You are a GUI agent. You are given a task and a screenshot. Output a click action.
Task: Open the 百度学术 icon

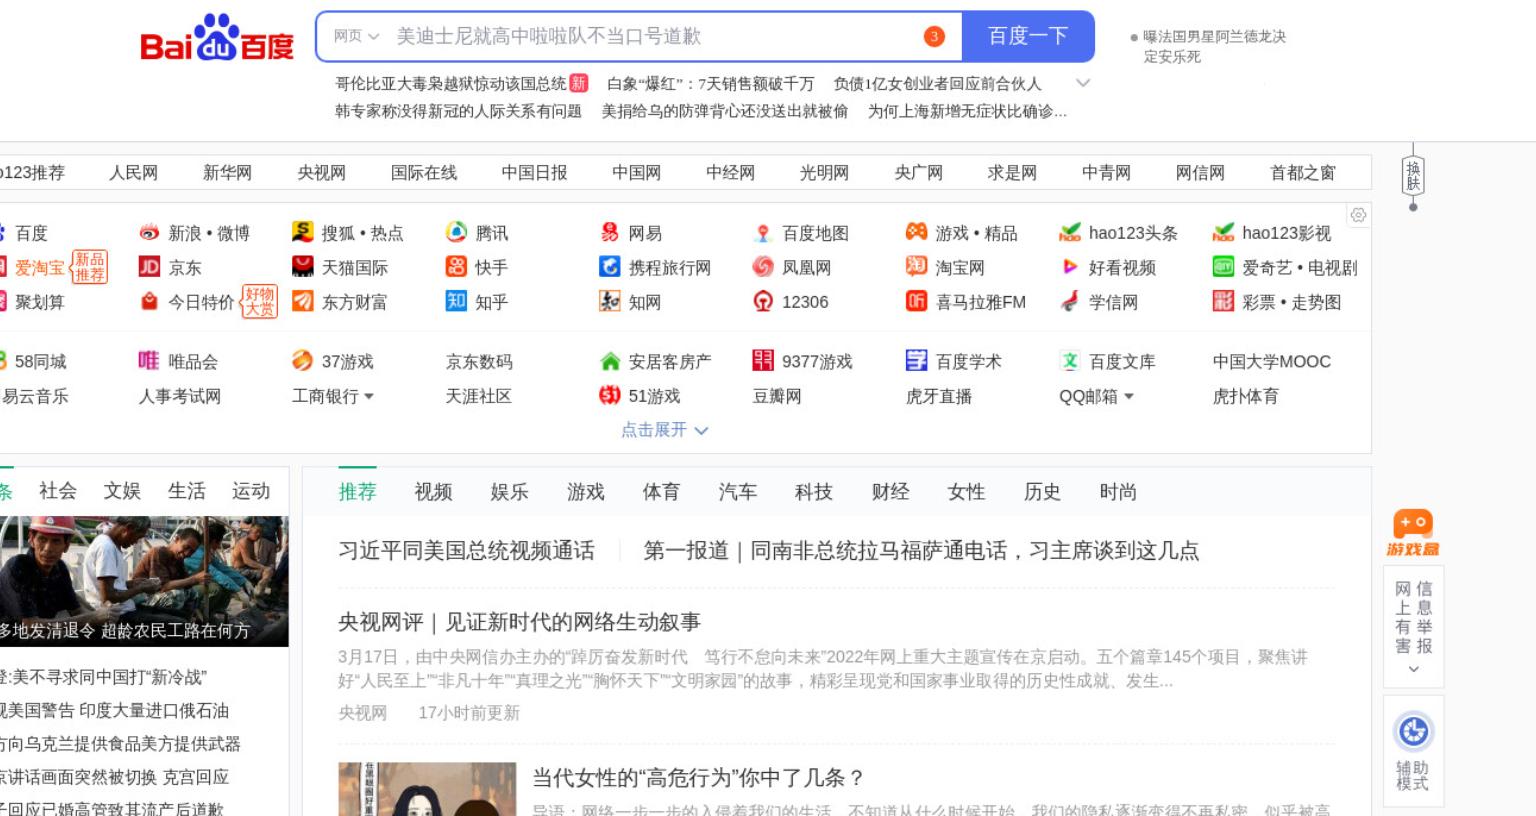(x=916, y=361)
